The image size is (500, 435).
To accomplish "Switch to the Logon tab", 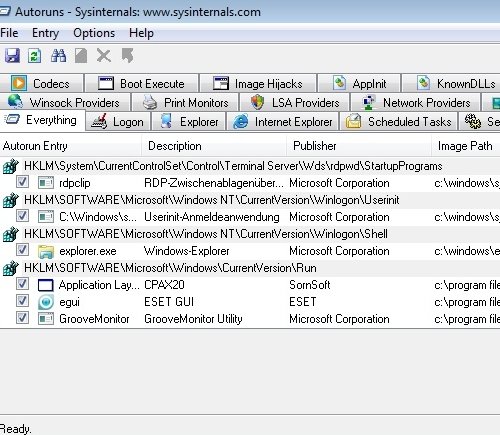I will click(x=118, y=122).
